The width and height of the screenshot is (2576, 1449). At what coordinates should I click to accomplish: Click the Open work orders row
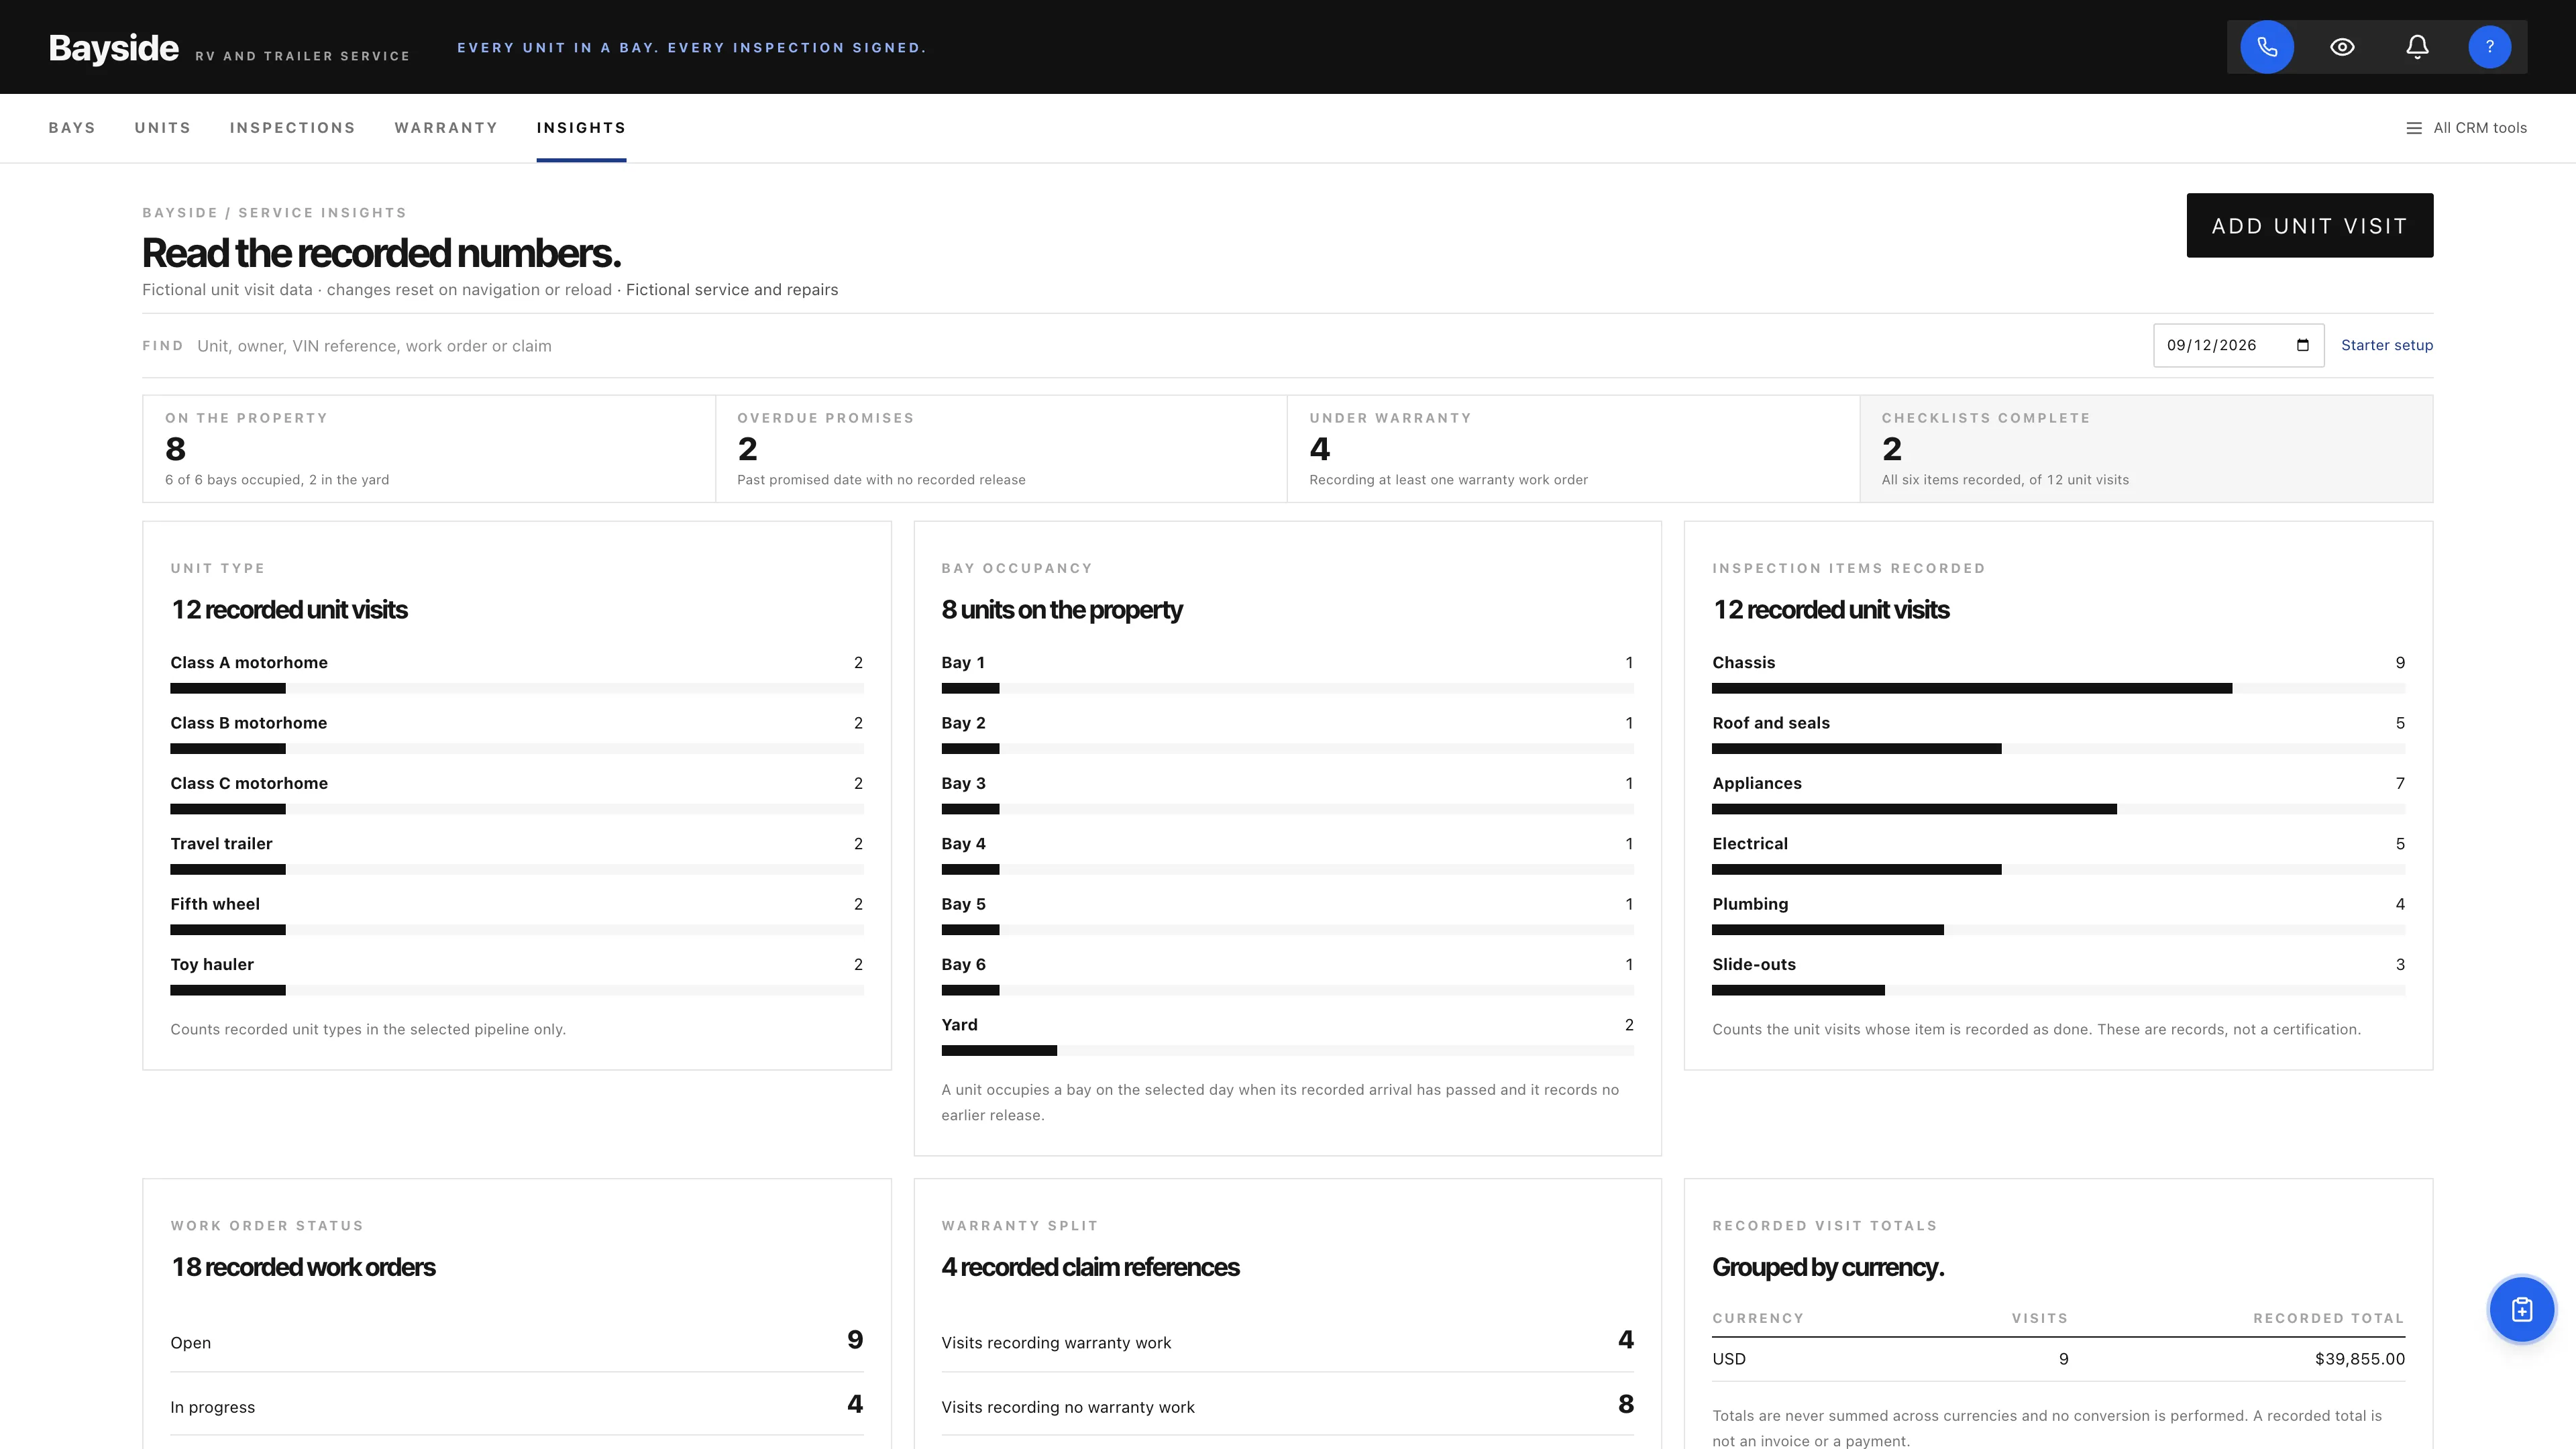(x=516, y=1341)
